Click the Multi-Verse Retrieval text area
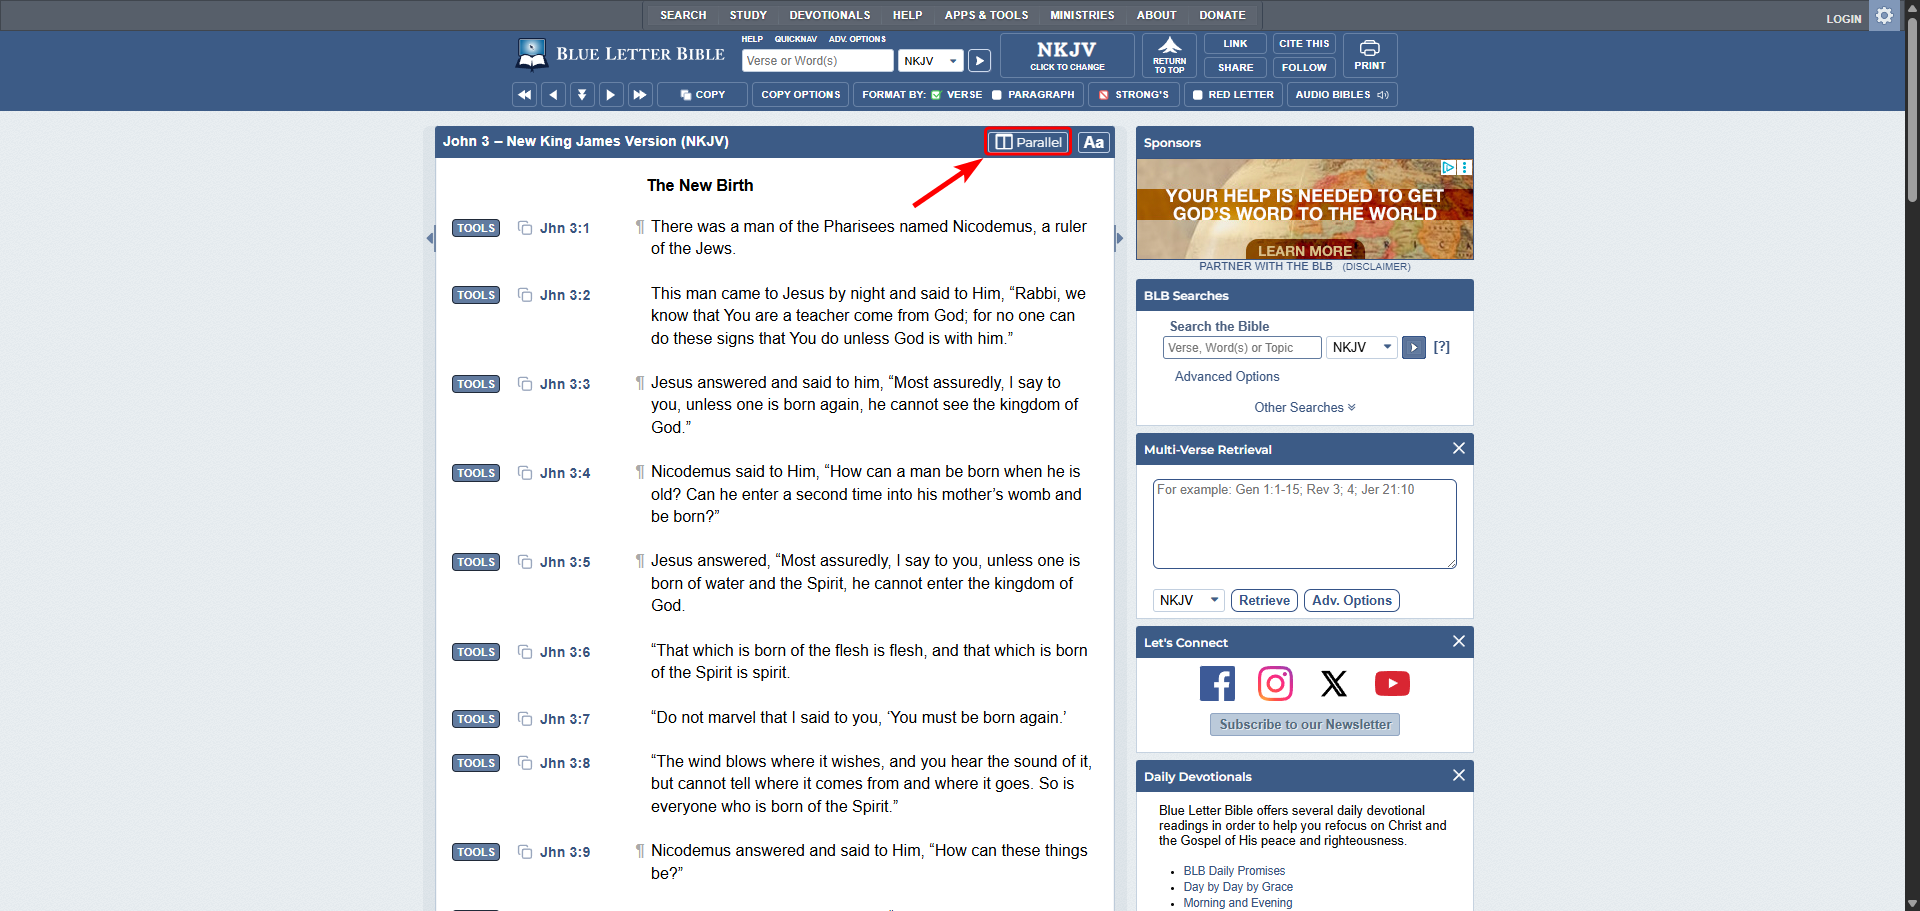Screen dimensions: 1920x911 (x=1304, y=524)
